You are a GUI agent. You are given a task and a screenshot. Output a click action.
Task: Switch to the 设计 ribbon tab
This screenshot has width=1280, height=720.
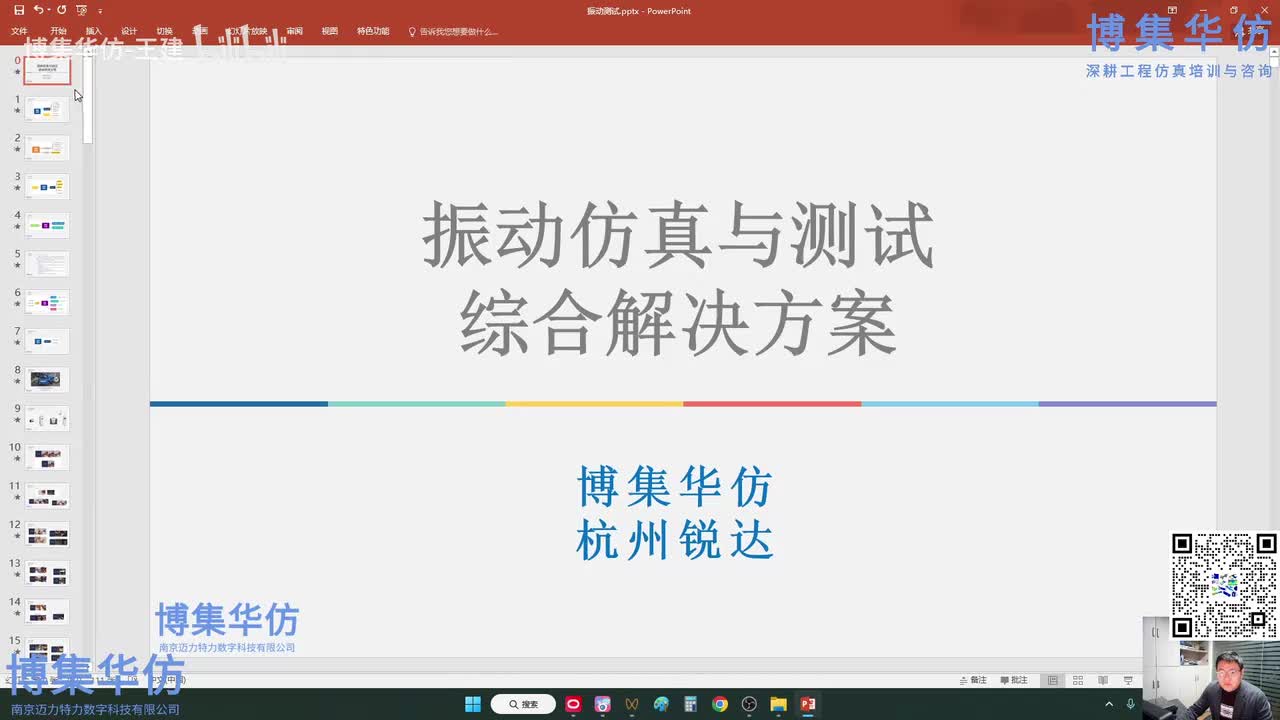(129, 31)
